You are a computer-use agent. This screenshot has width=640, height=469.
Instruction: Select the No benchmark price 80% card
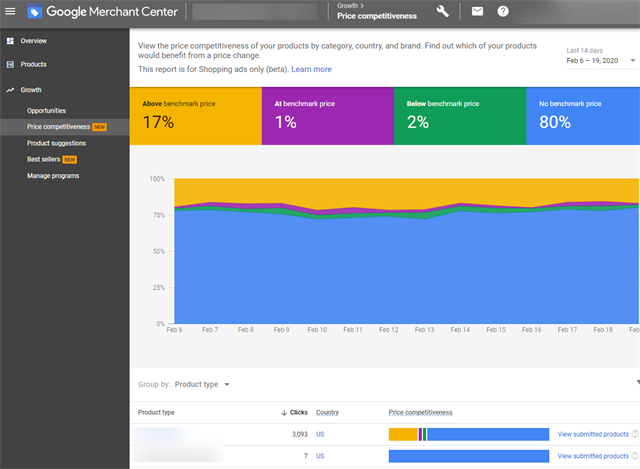[x=583, y=116]
